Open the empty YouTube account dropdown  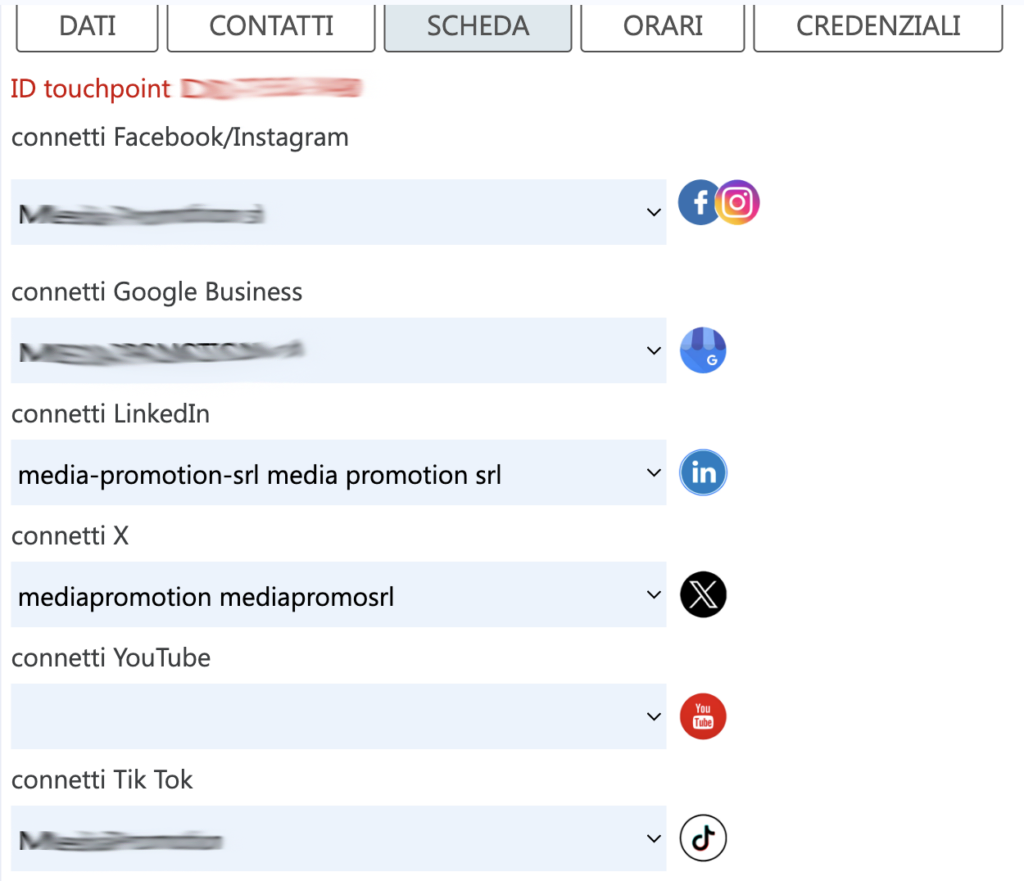pyautogui.click(x=338, y=716)
